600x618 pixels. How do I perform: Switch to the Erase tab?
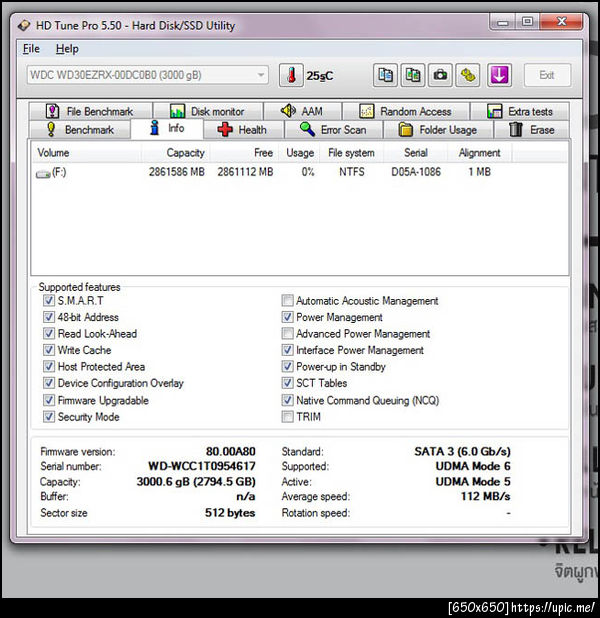531,130
